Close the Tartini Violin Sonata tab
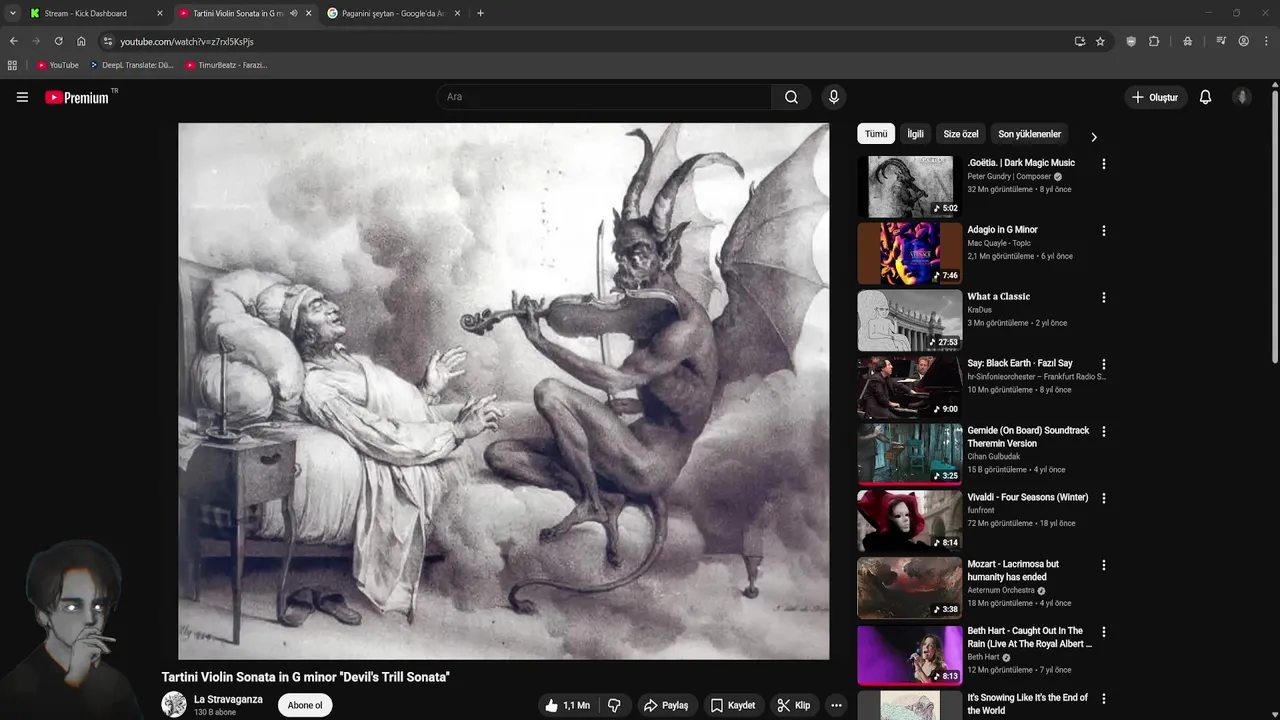1280x720 pixels. (308, 13)
